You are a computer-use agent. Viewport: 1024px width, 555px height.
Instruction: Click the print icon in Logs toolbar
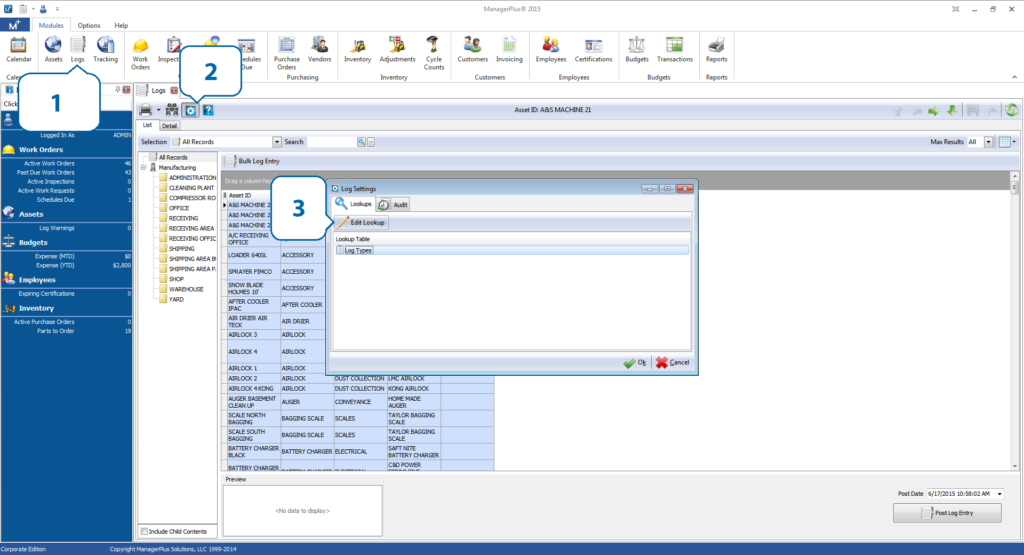tap(146, 110)
